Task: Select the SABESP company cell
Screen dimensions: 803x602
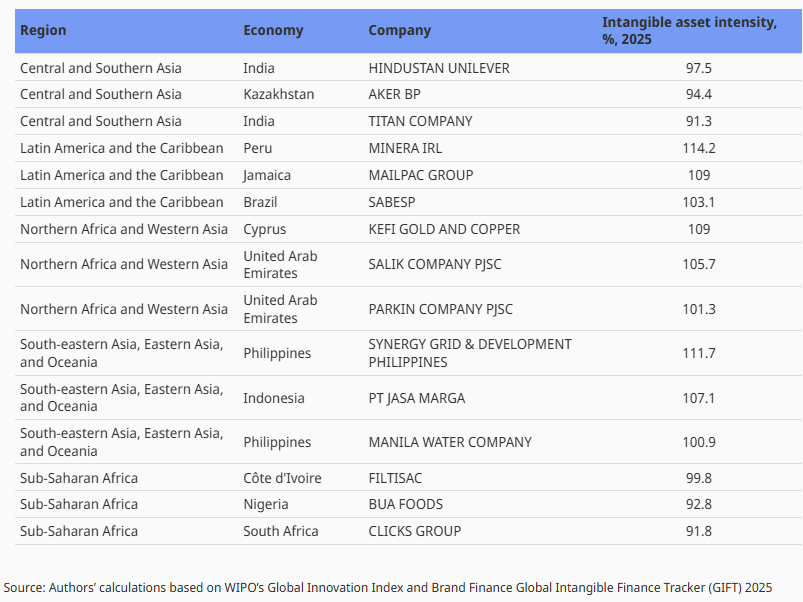Action: 392,202
